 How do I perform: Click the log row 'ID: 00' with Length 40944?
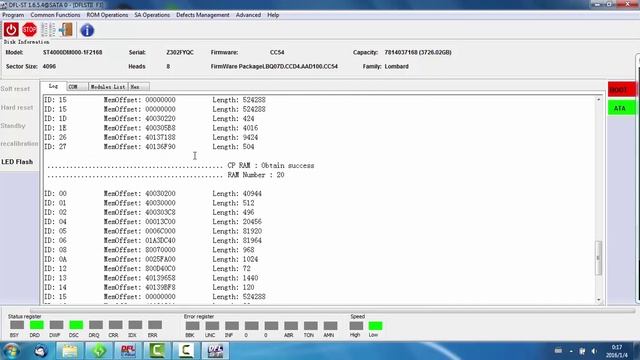153,193
